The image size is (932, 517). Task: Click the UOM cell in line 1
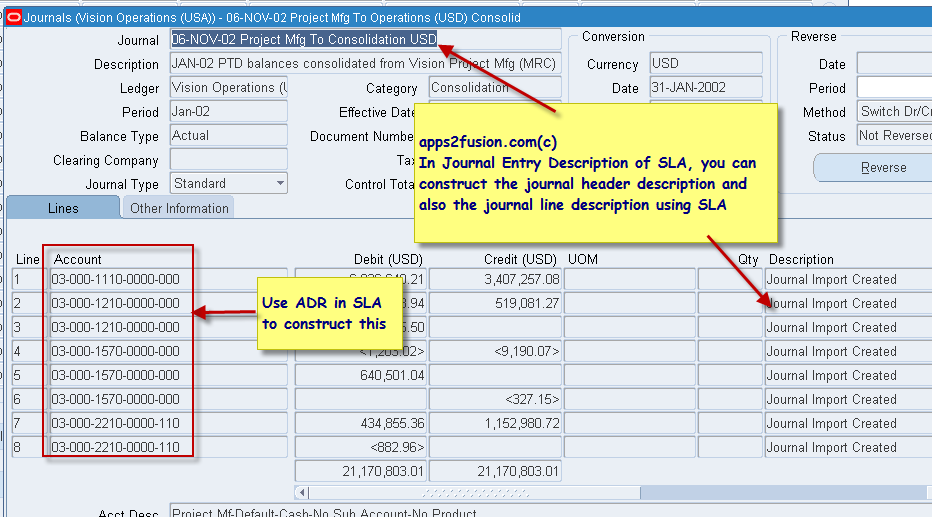click(629, 279)
